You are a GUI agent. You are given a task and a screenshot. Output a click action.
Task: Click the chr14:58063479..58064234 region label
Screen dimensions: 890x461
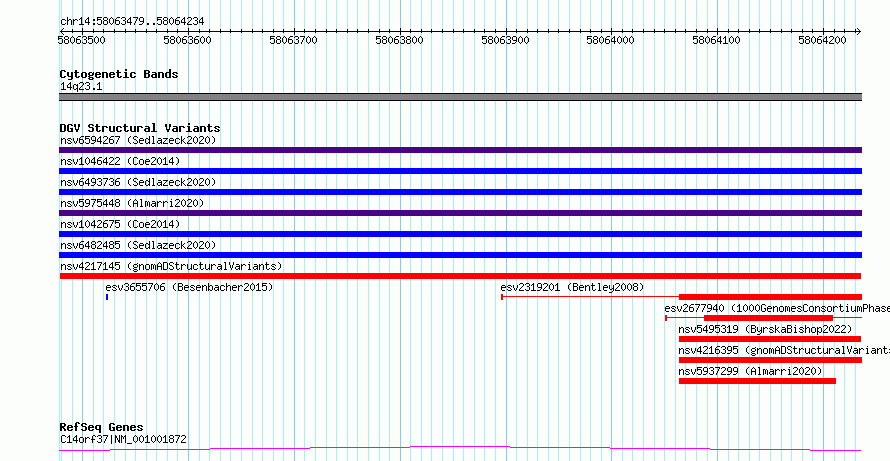point(132,22)
